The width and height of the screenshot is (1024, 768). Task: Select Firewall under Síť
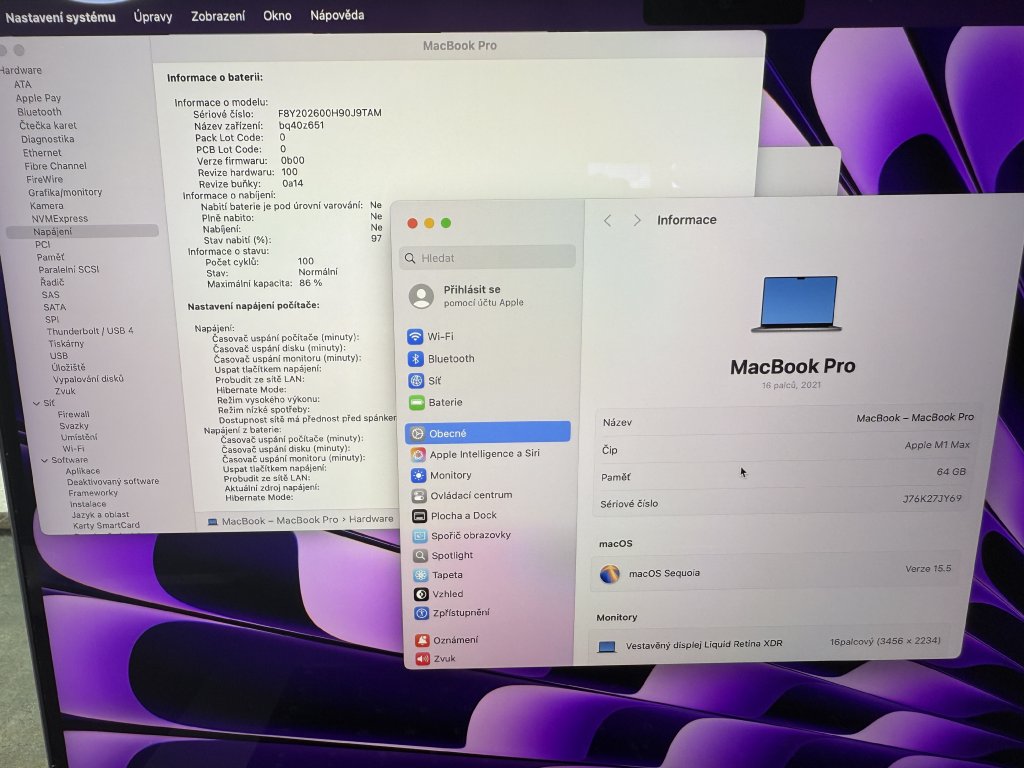[x=74, y=414]
